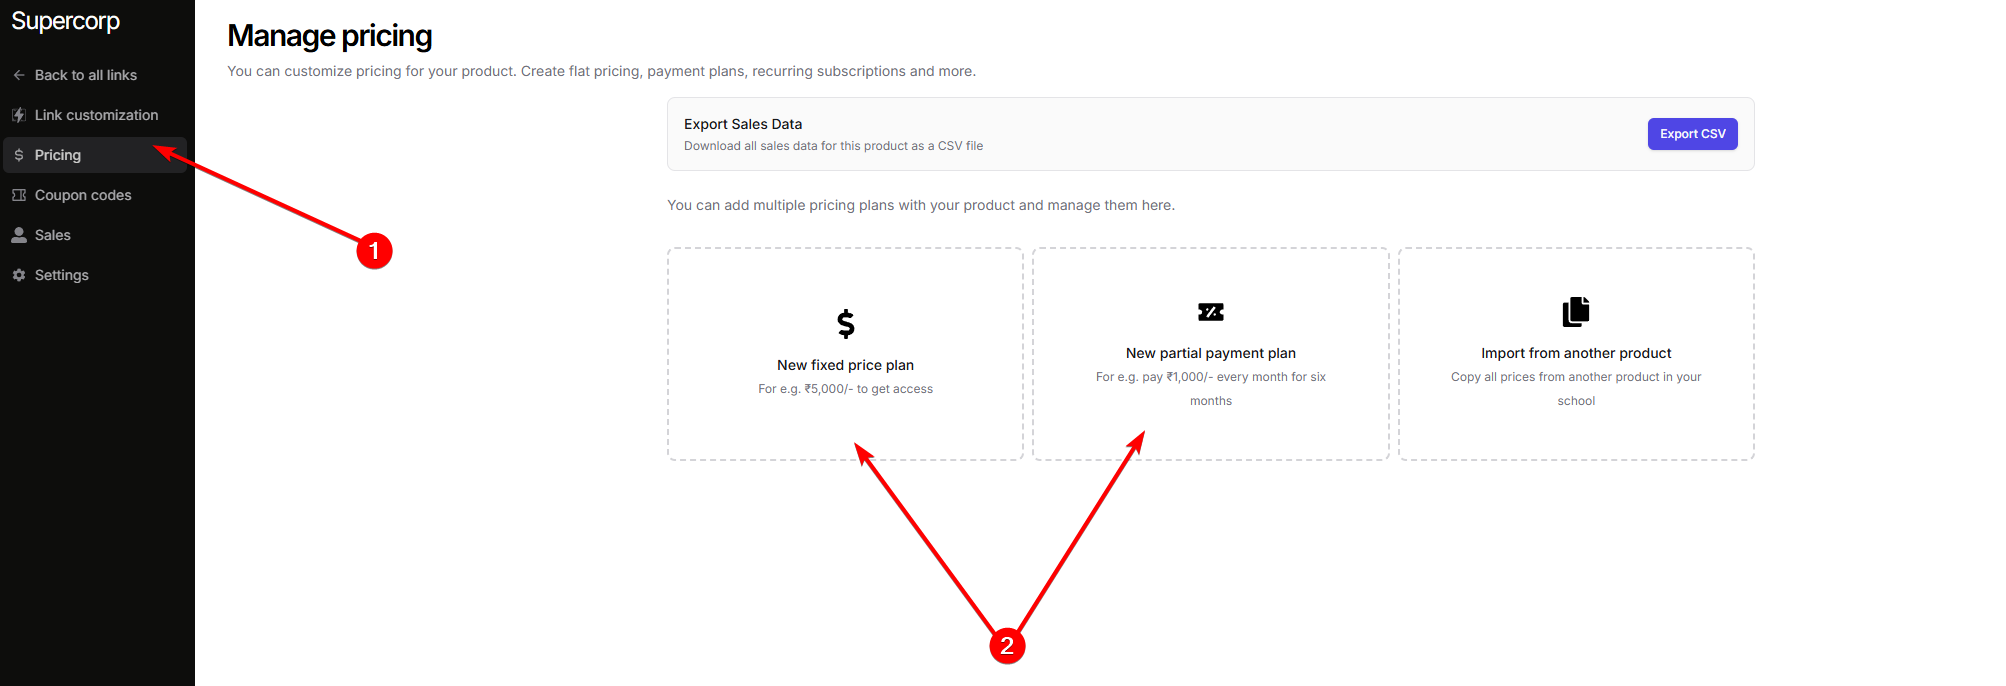Viewport: 2006px width, 686px height.
Task: Open the Settings sidebar item
Action: click(x=62, y=275)
